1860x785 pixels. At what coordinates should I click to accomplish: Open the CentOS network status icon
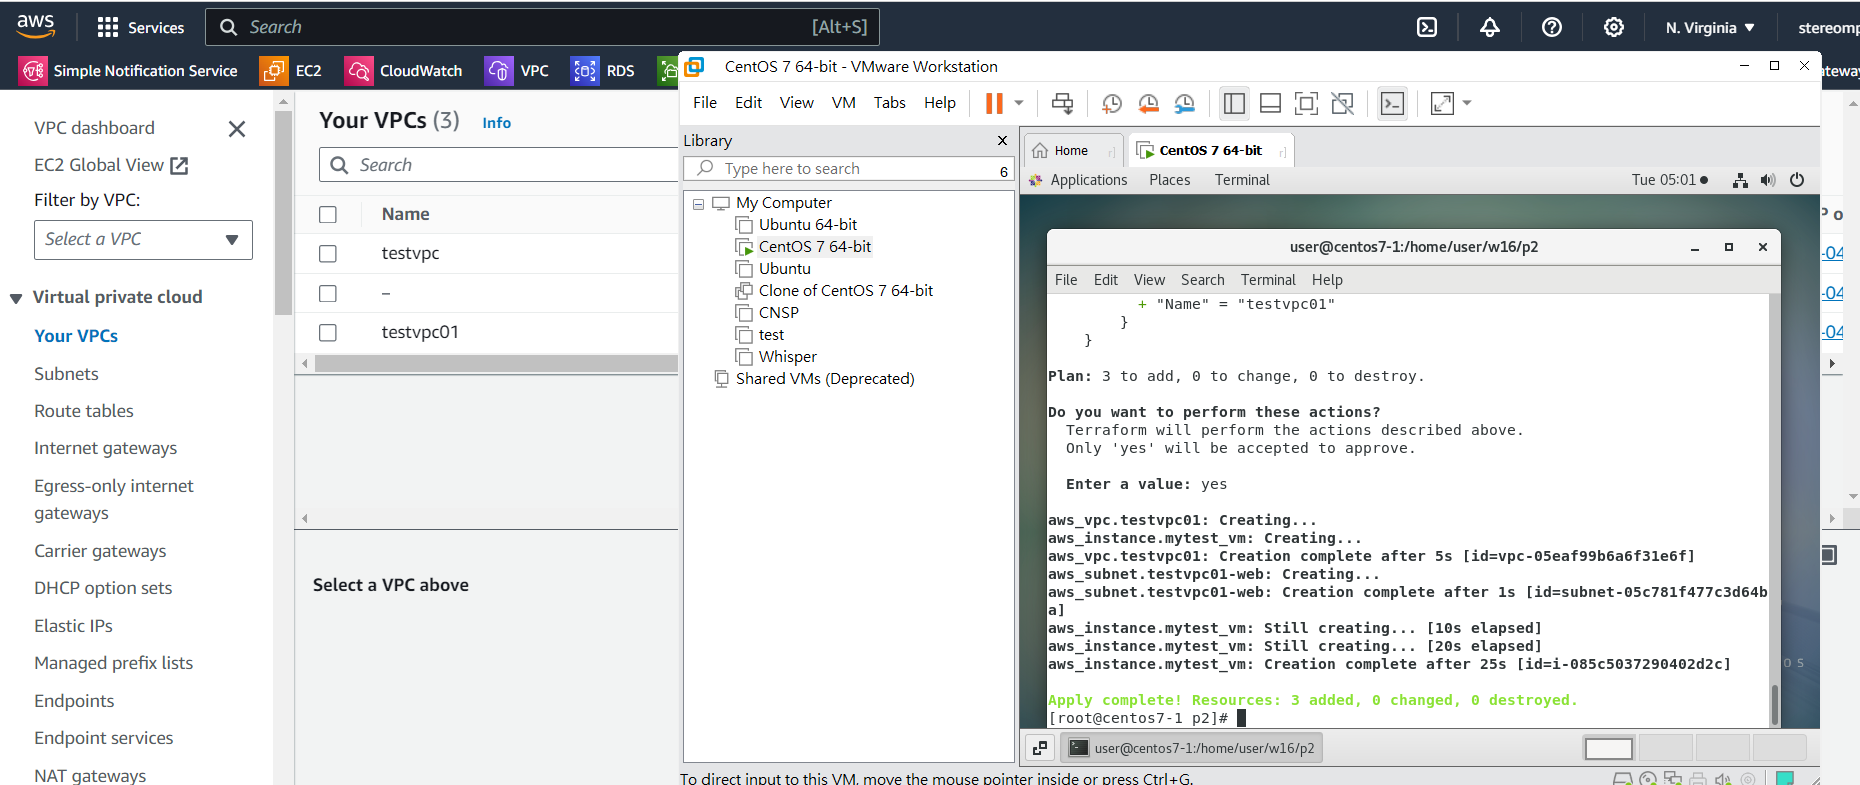click(1740, 180)
